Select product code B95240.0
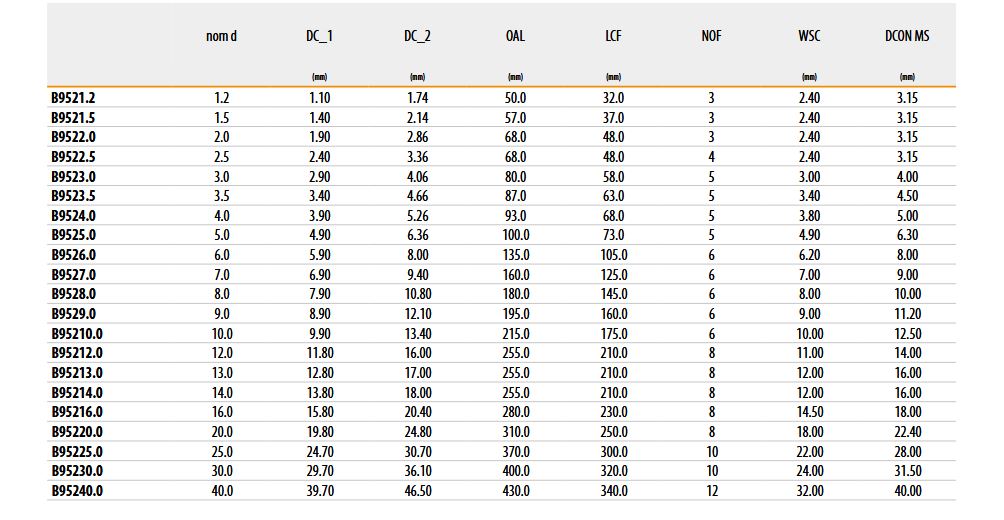 click(77, 491)
